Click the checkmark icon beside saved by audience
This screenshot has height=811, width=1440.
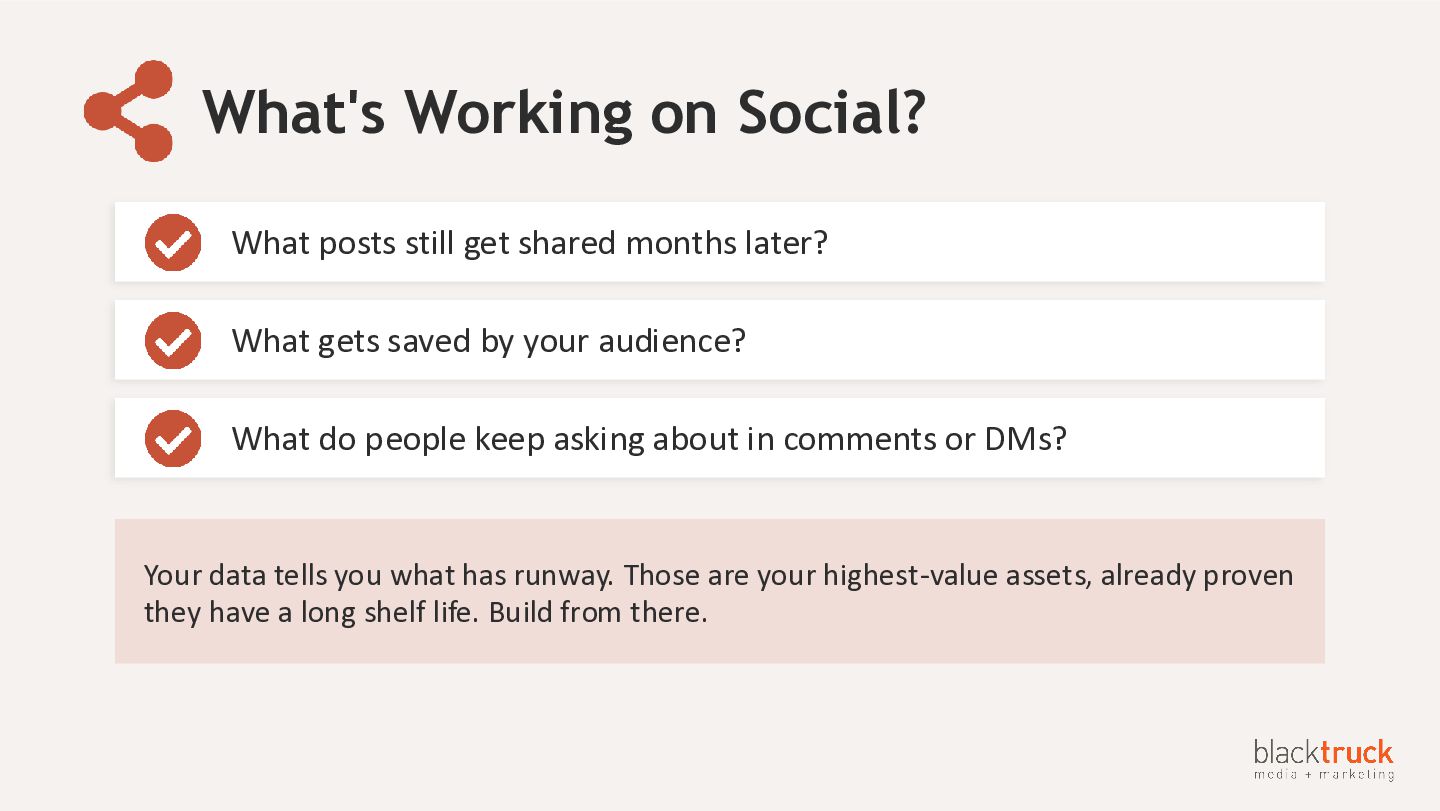(x=173, y=341)
